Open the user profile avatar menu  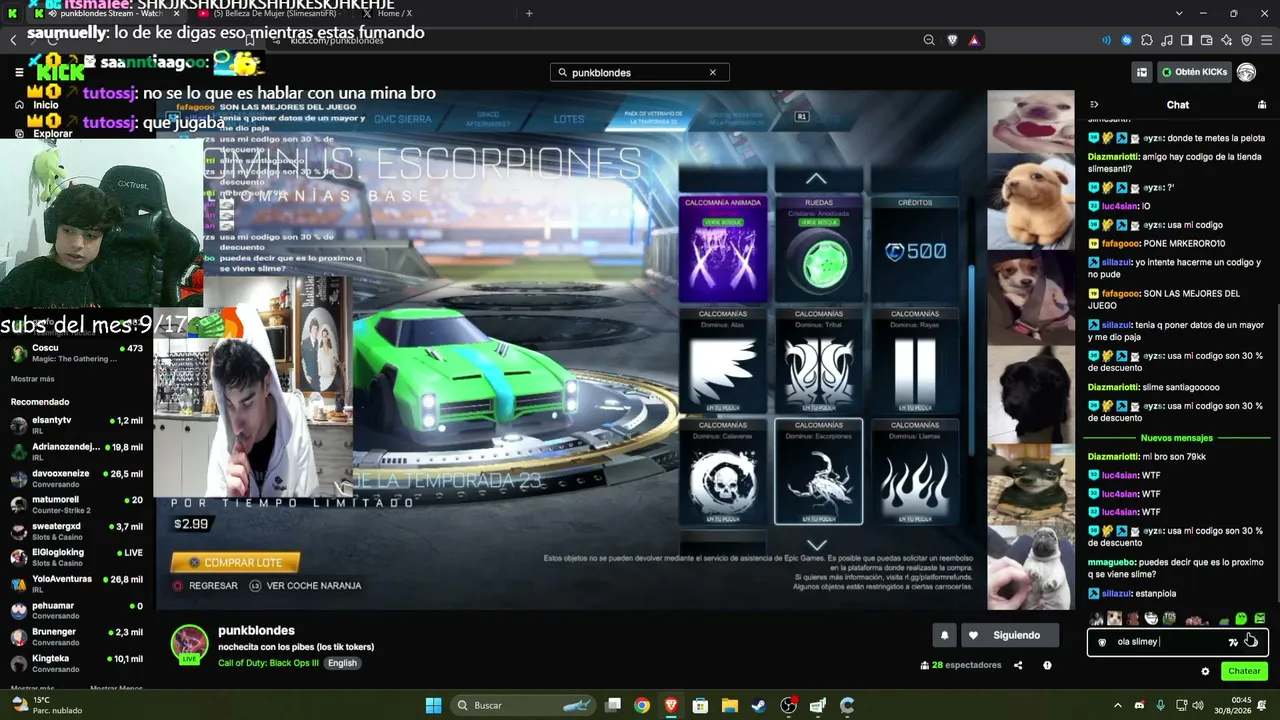(1246, 72)
